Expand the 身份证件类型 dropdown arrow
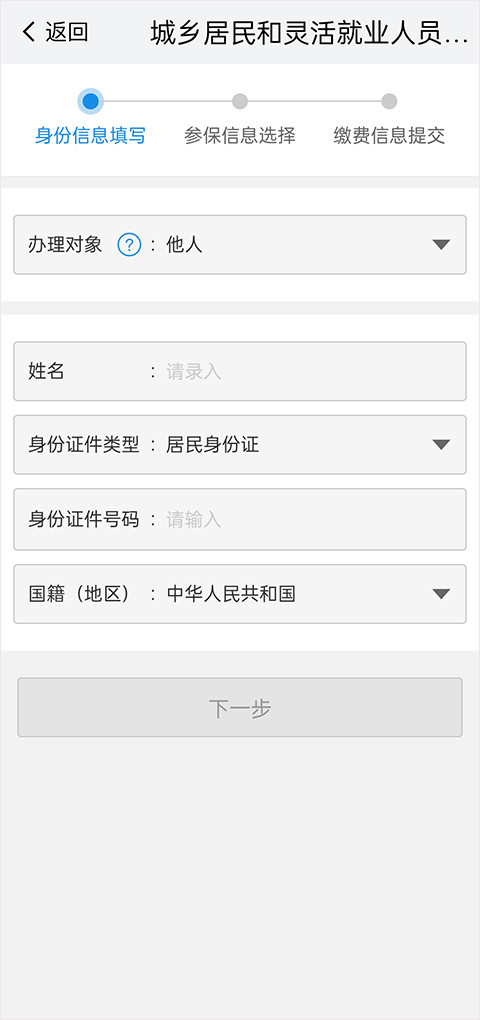This screenshot has width=480, height=1020. coord(441,445)
